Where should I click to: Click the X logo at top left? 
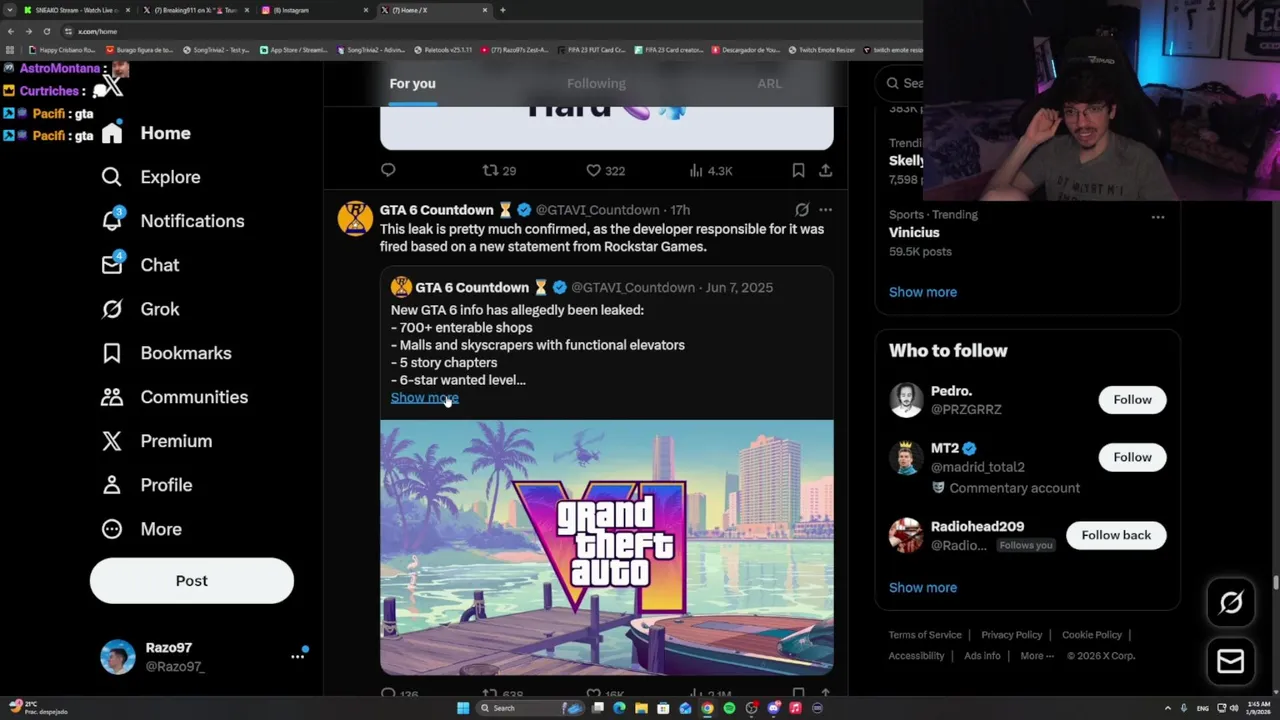[x=112, y=87]
